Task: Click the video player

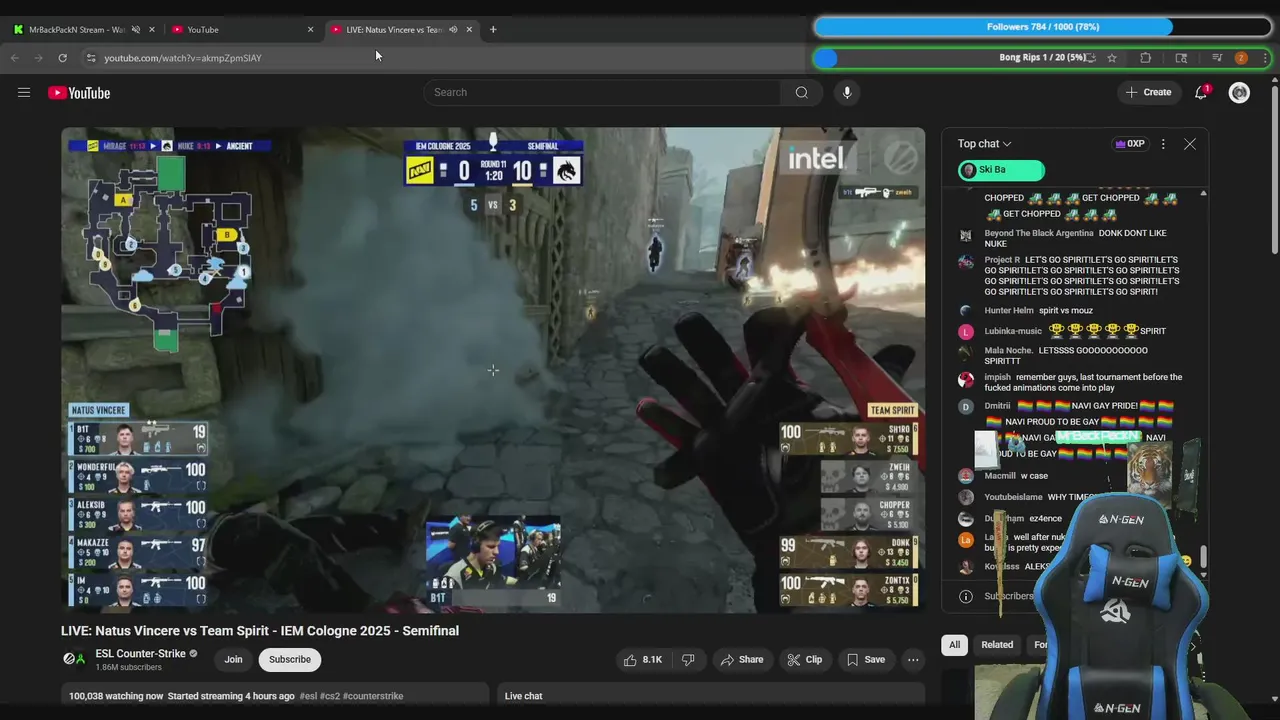Action: point(493,370)
